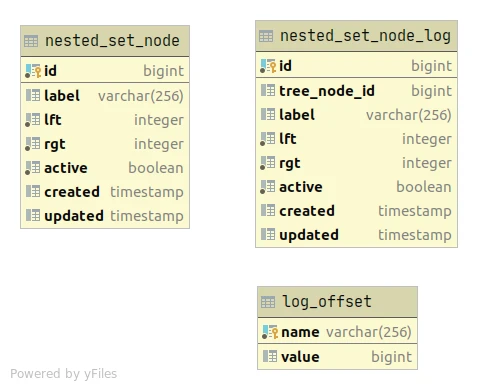Select primary key icon of nested_set_node_log id

[x=268, y=66]
